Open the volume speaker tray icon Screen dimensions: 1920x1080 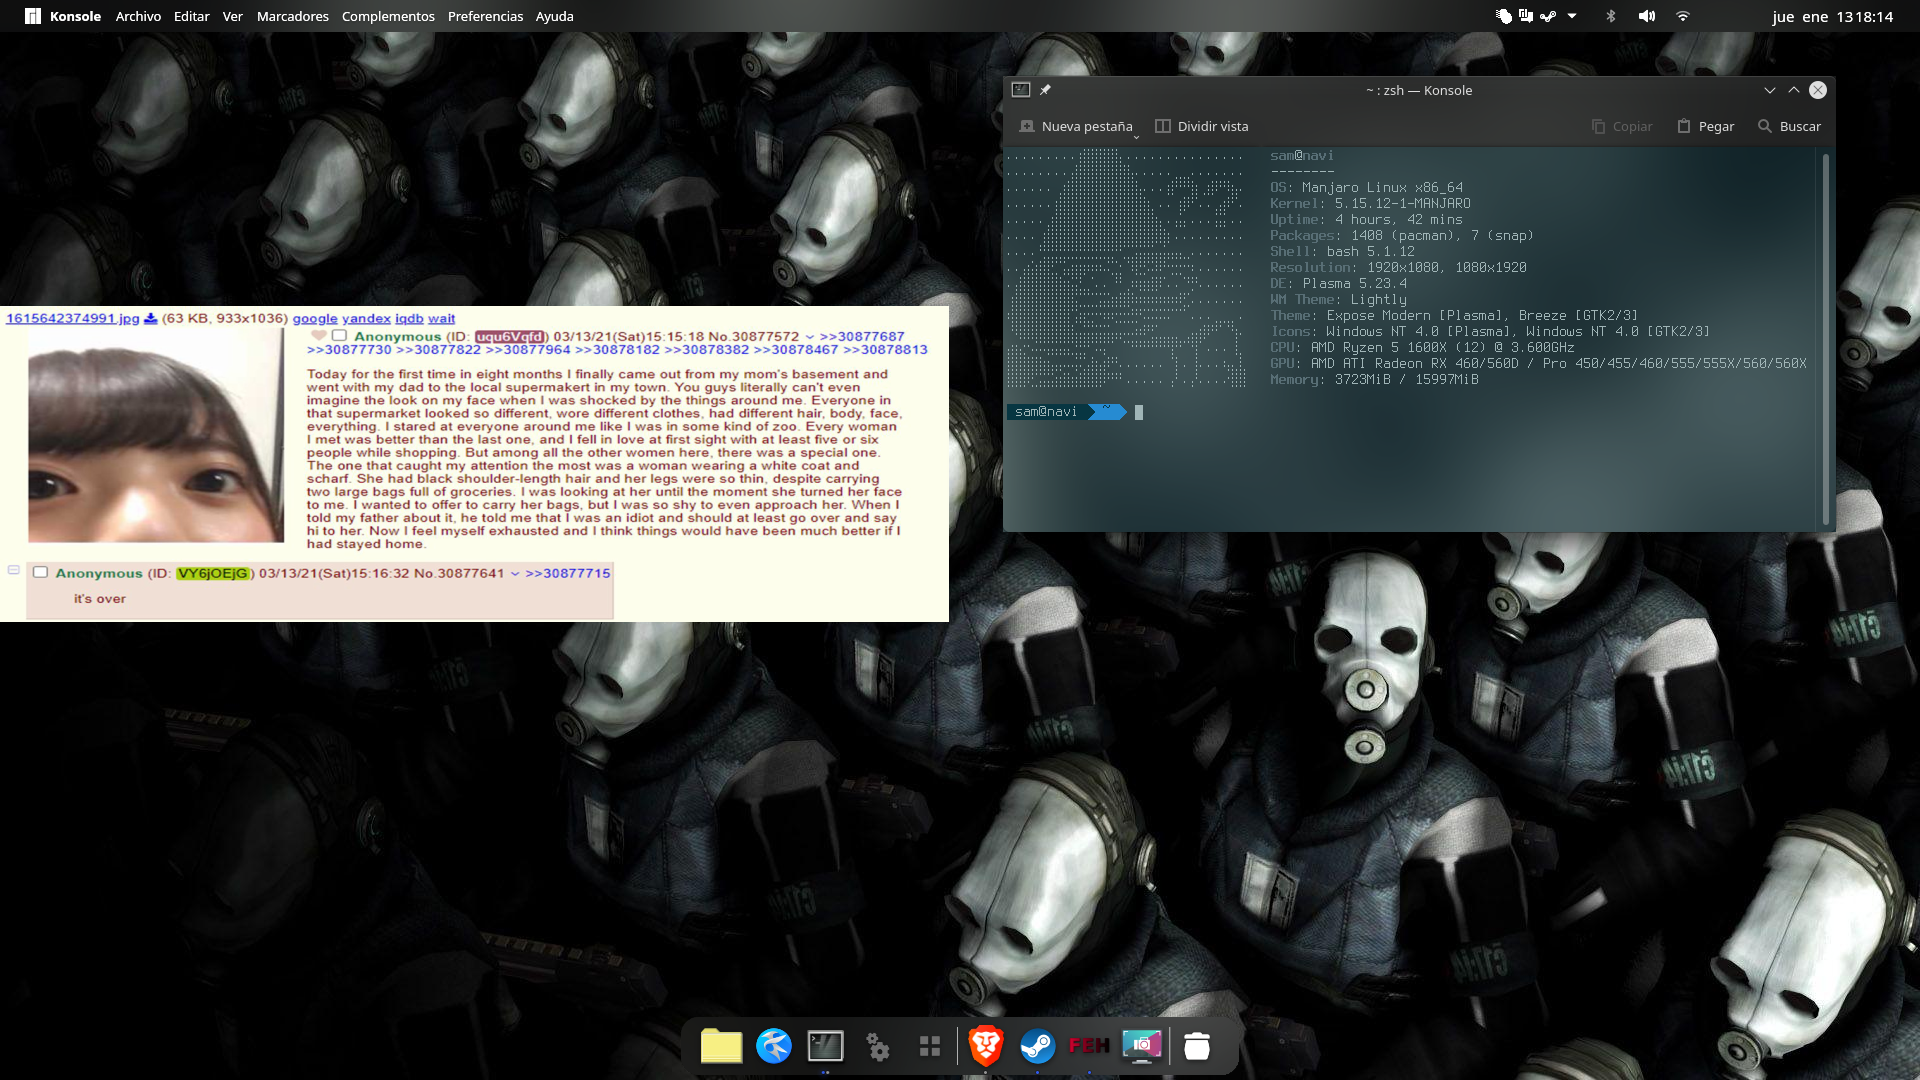(x=1647, y=16)
